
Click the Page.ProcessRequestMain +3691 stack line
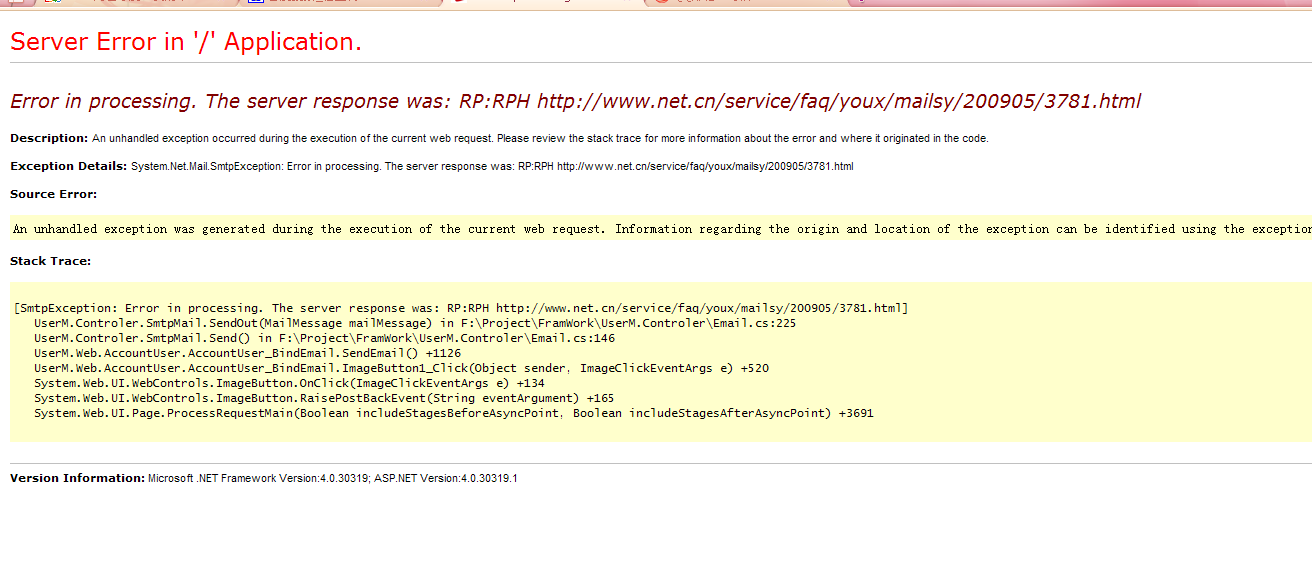pos(453,413)
